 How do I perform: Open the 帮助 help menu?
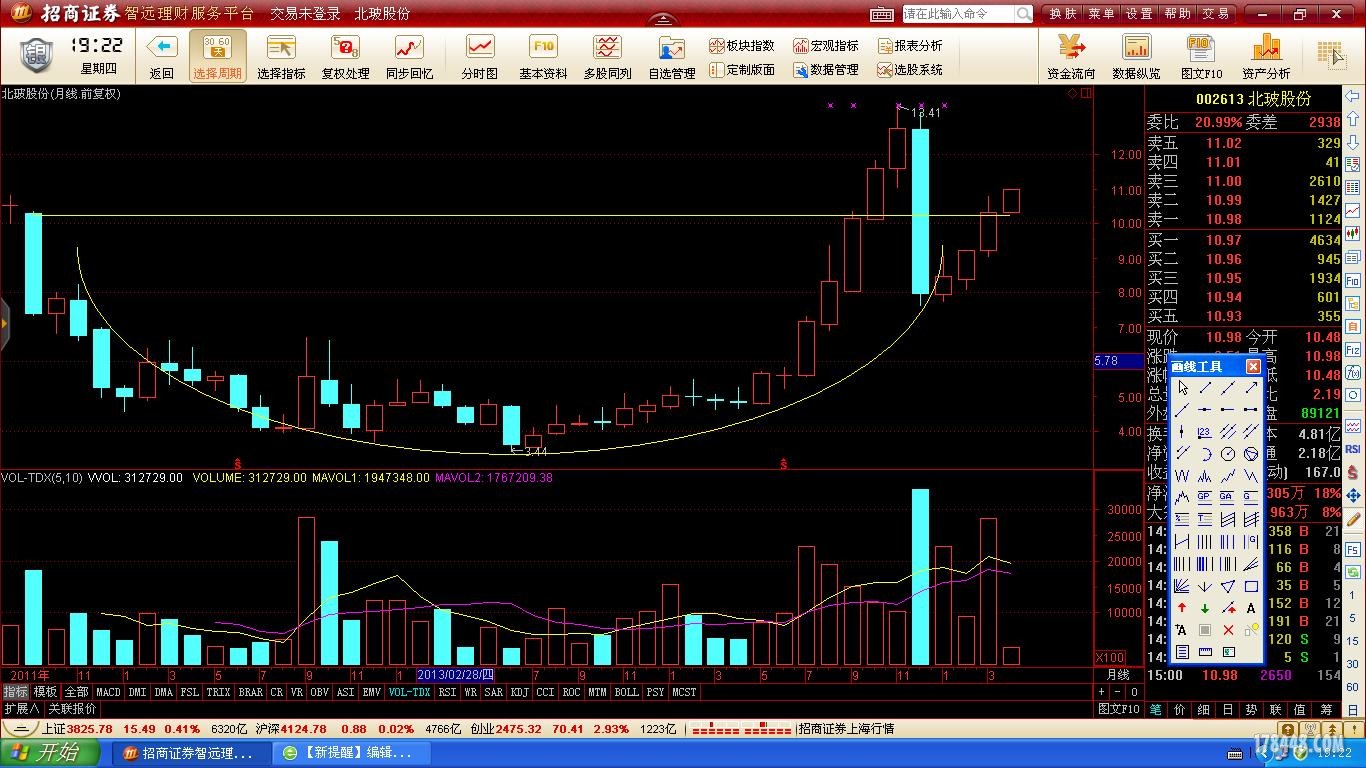point(1177,14)
